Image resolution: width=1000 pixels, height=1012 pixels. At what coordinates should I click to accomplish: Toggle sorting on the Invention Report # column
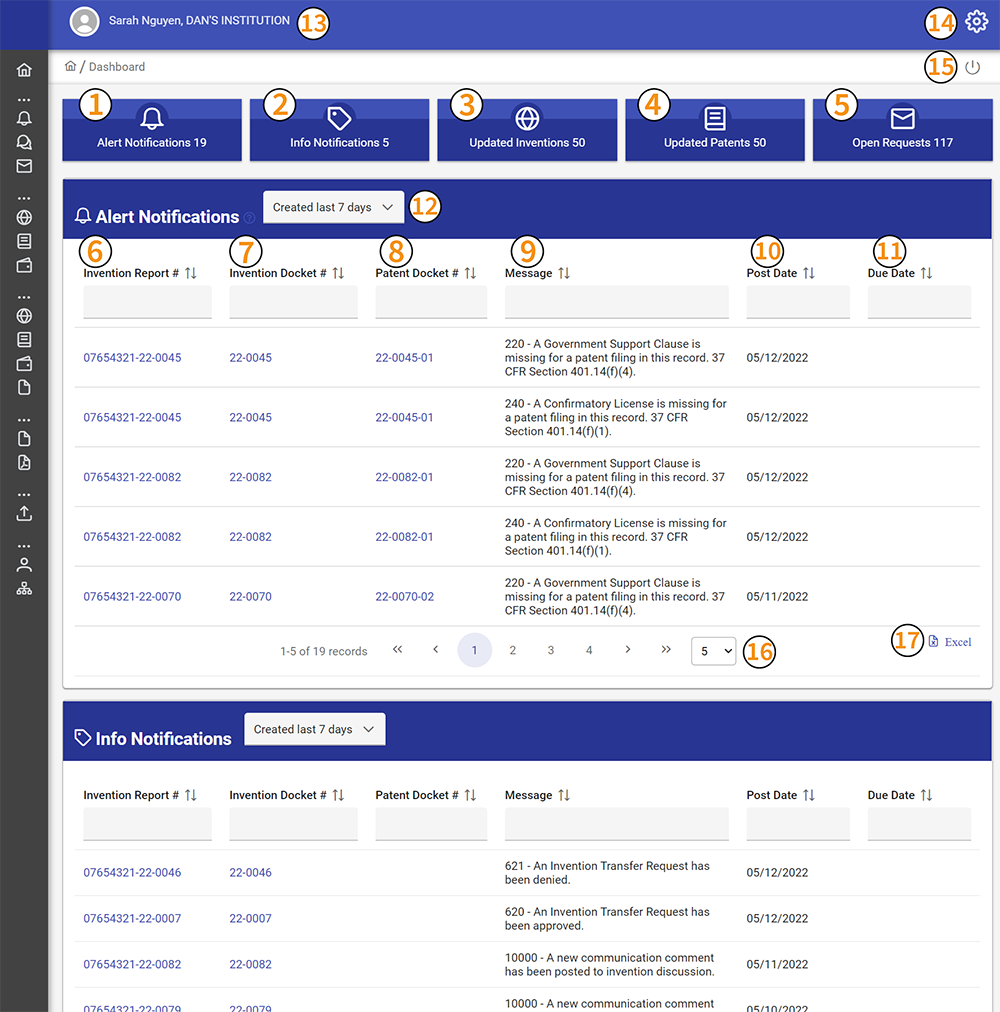tap(190, 271)
